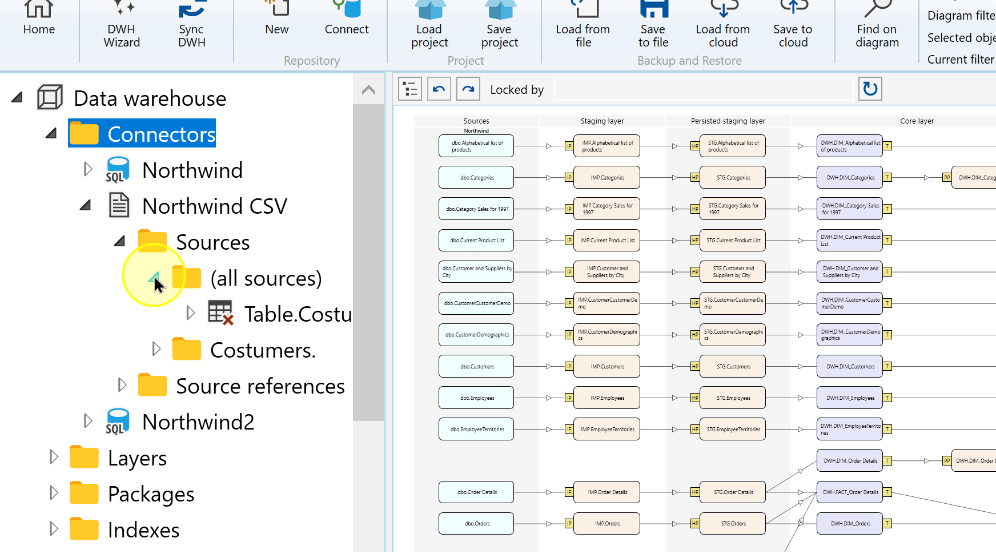Select the dbo.Categories source node in the diagram

click(x=476, y=177)
